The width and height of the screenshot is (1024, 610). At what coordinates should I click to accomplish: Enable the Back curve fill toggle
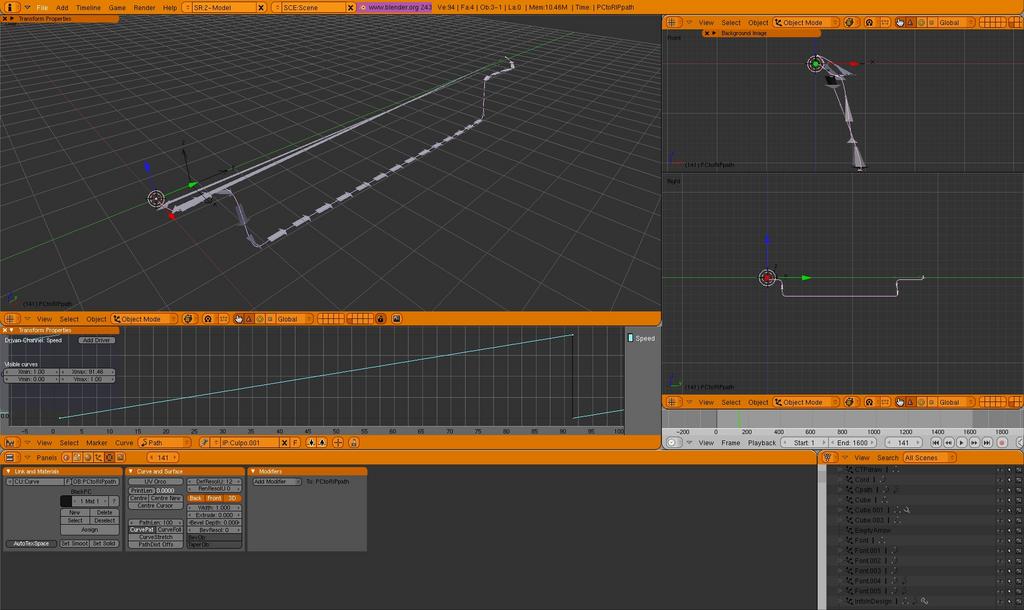click(195, 498)
